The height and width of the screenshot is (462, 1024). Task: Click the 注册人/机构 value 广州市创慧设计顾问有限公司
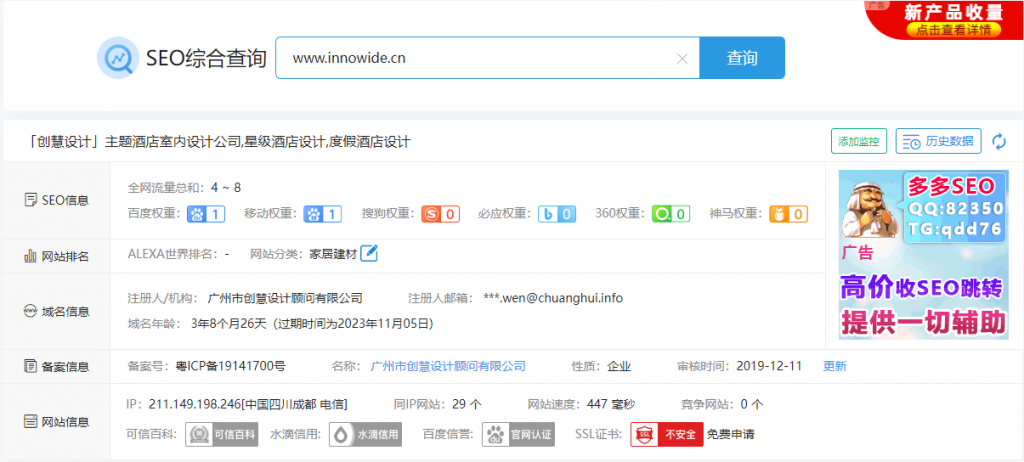285,298
